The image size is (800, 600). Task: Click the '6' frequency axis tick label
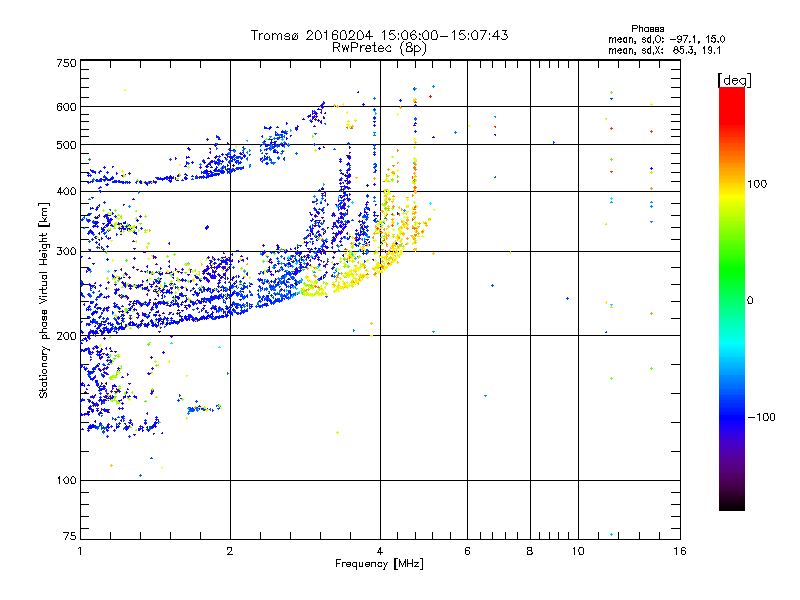point(467,551)
